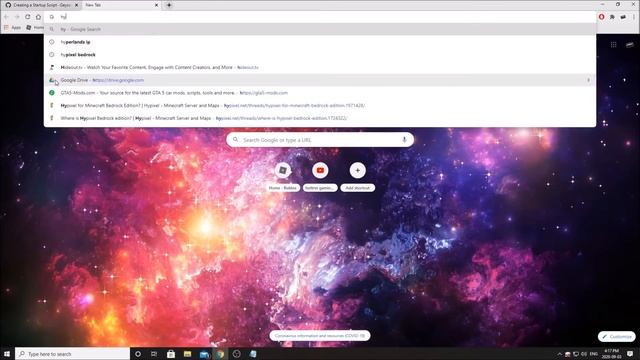The width and height of the screenshot is (640, 360).
Task: Close the Creating a Startup Script tab
Action: 76,5
